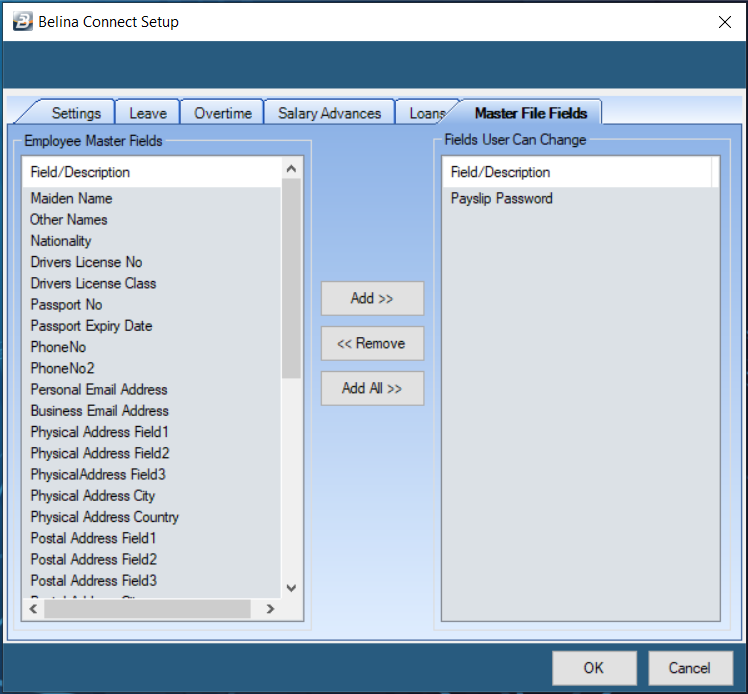
Task: Switch to the Settings tab
Action: click(76, 113)
